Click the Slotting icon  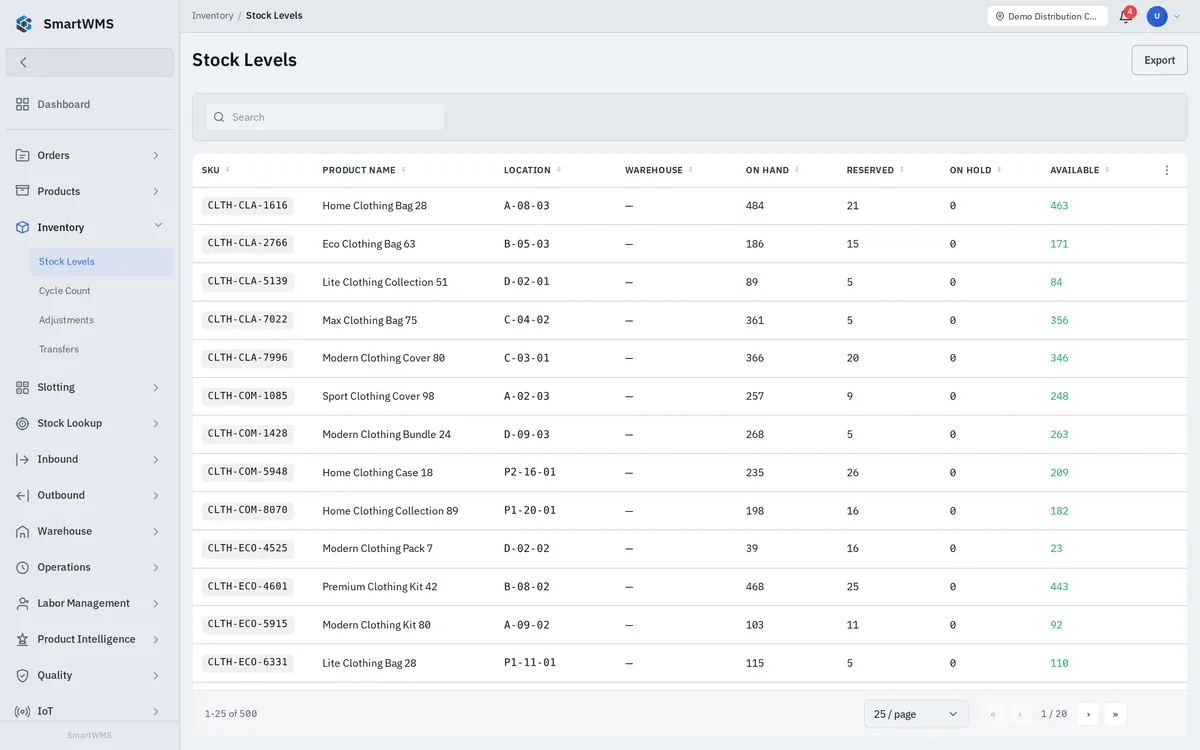[x=22, y=387]
